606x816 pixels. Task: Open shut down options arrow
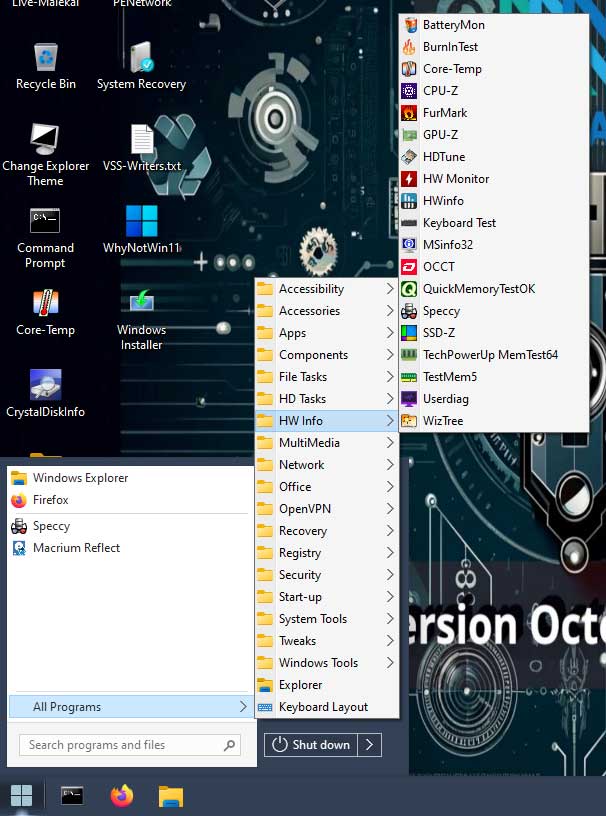370,745
